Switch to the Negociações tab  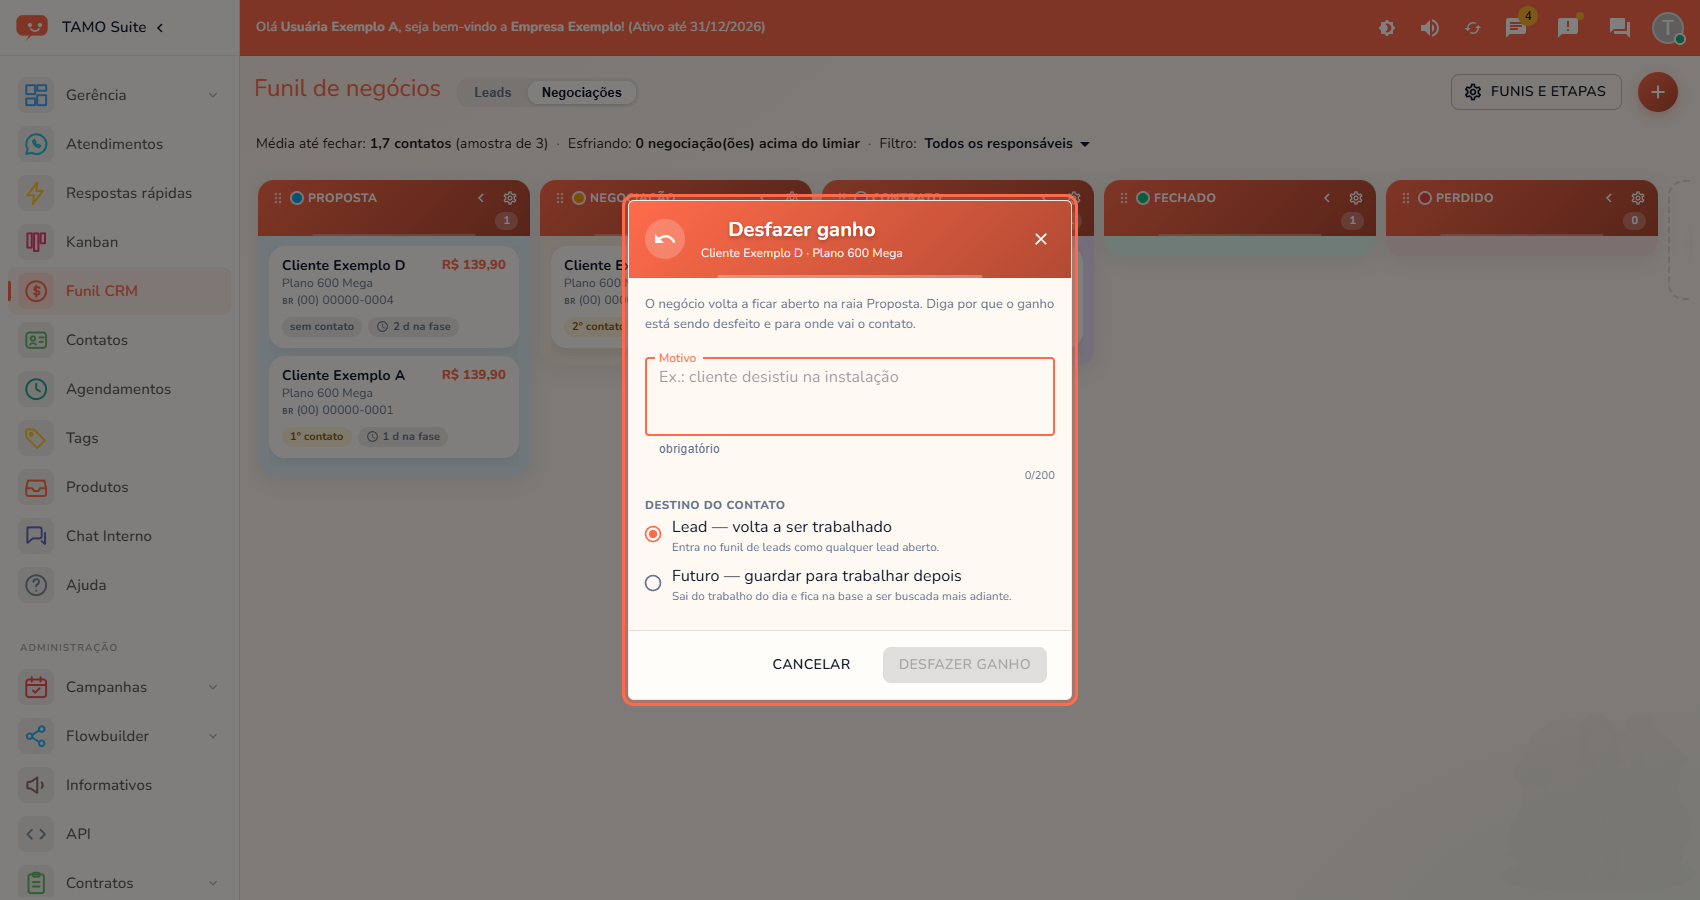[582, 92]
